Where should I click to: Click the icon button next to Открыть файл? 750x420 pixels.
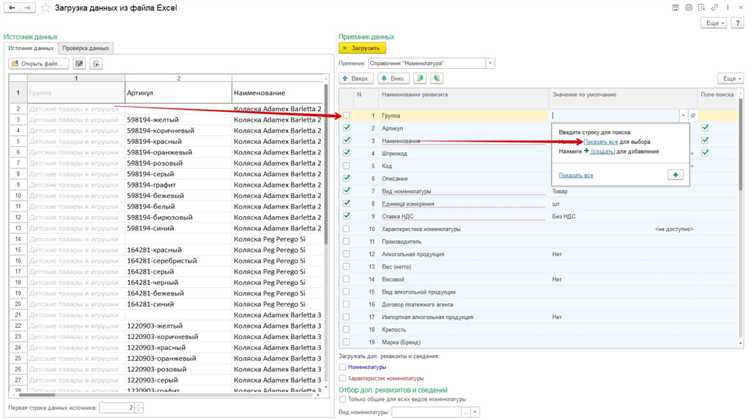(x=79, y=64)
